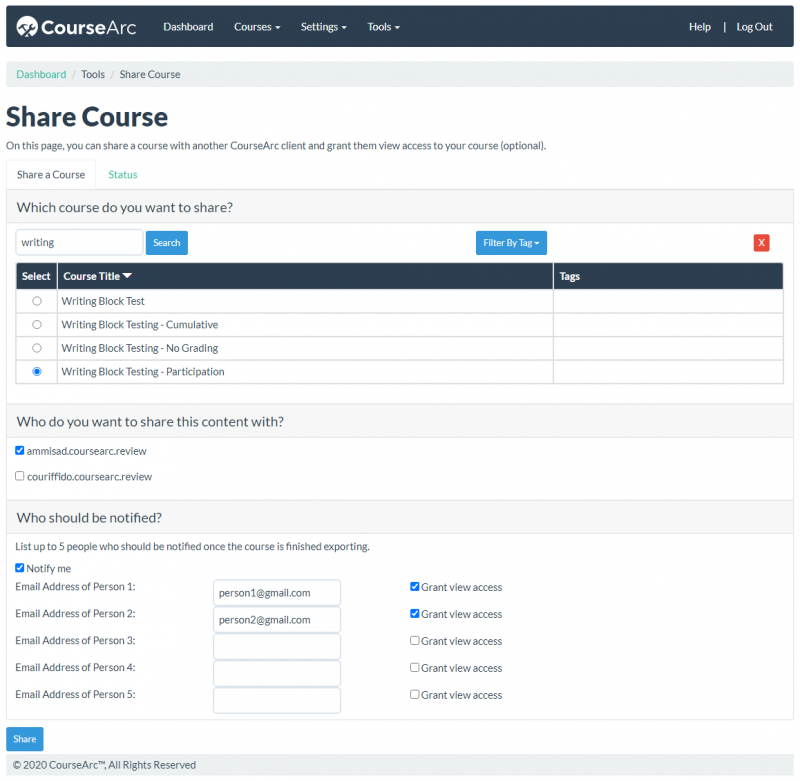Screen dimensions: 800x781
Task: Open the Courses dropdown menu
Action: [x=257, y=27]
